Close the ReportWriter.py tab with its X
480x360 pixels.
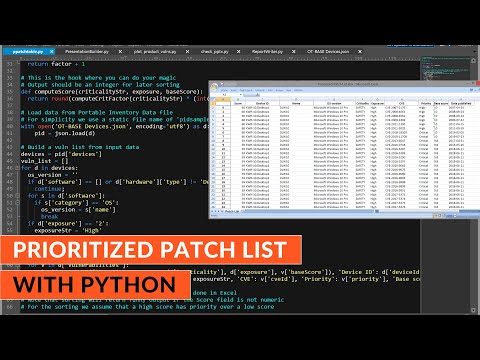(294, 52)
